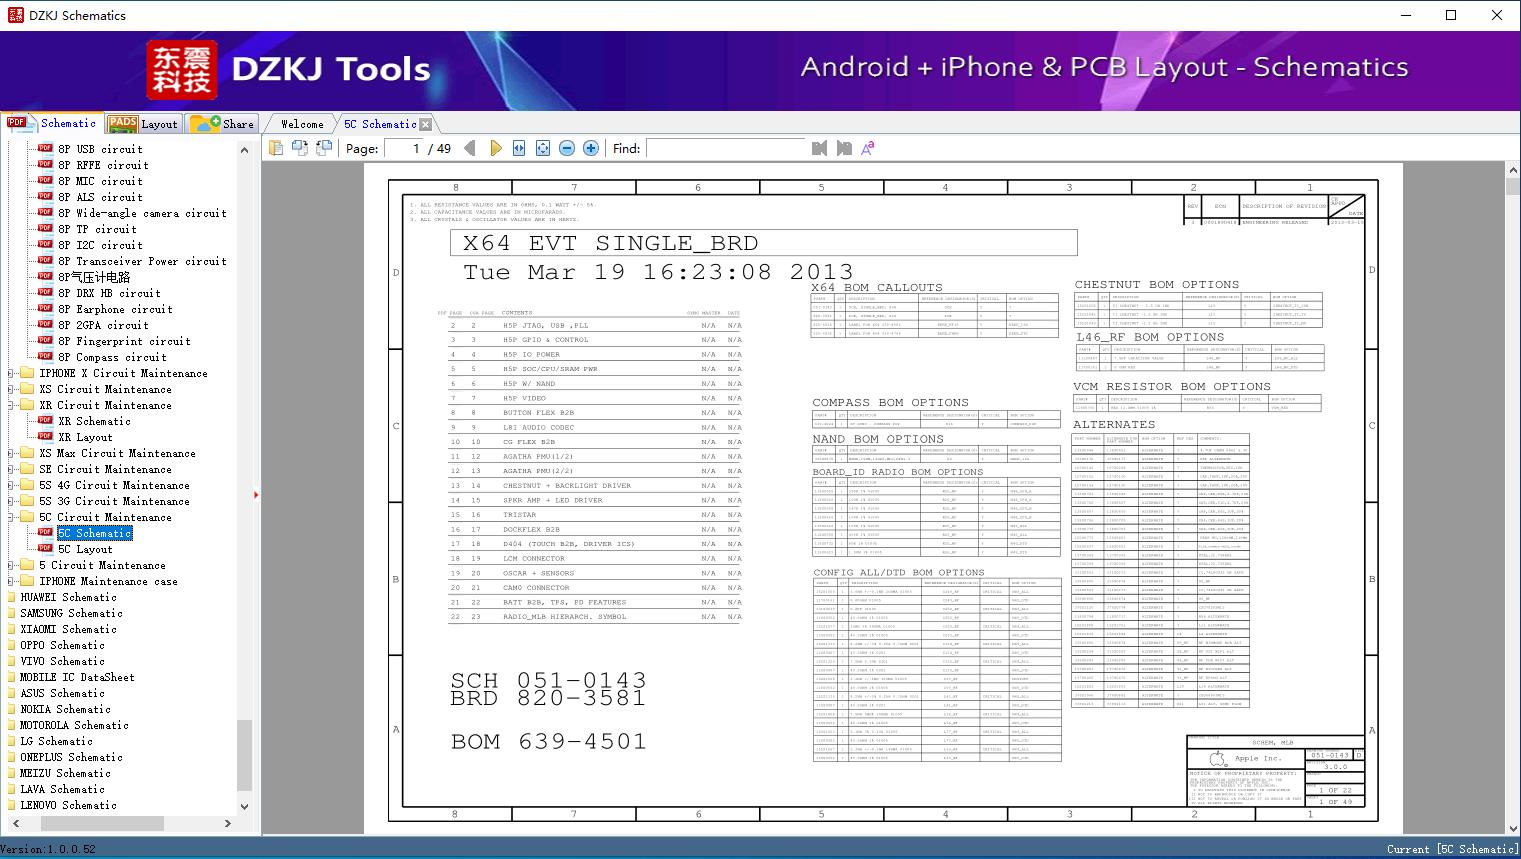Click tree panel scroll up arrow
The image size is (1521, 859).
(245, 150)
